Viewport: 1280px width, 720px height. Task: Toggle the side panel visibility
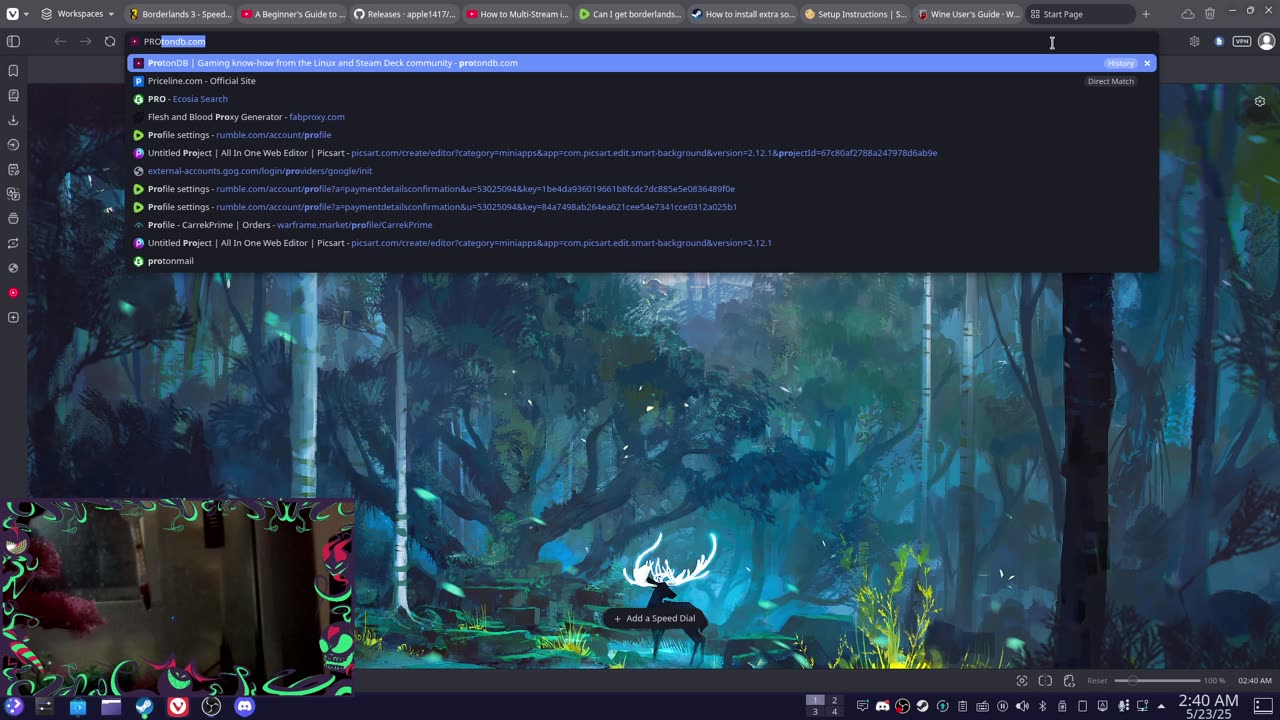[x=13, y=41]
